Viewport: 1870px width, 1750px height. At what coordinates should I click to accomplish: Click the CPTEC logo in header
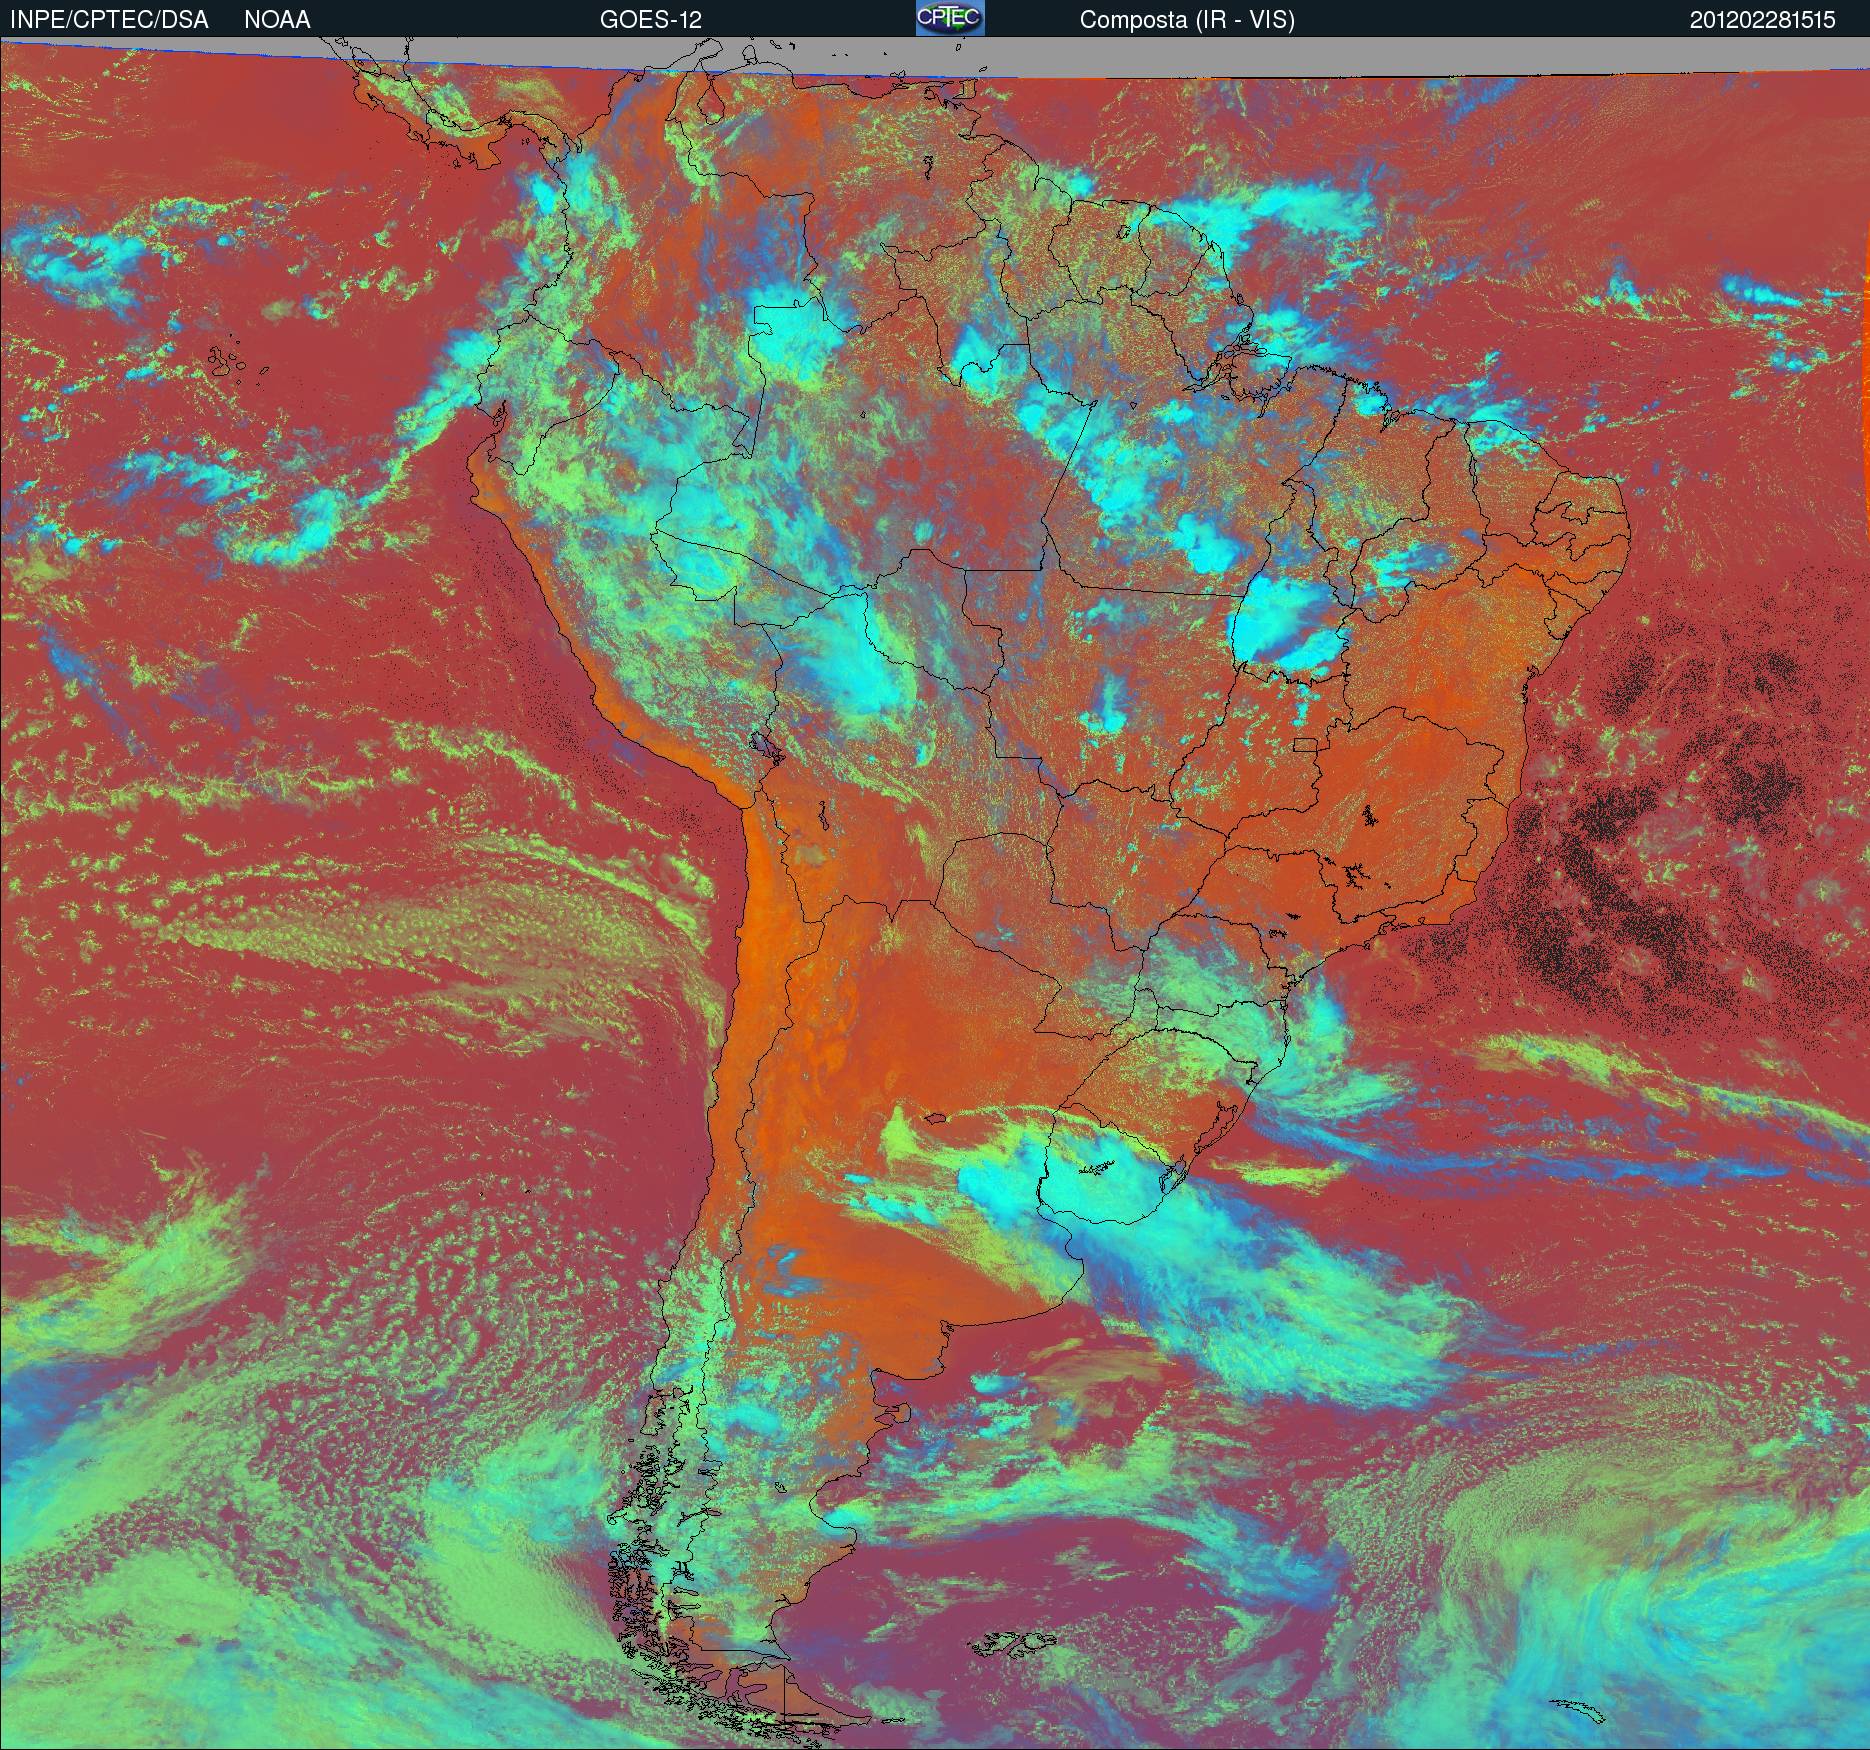click(950, 18)
